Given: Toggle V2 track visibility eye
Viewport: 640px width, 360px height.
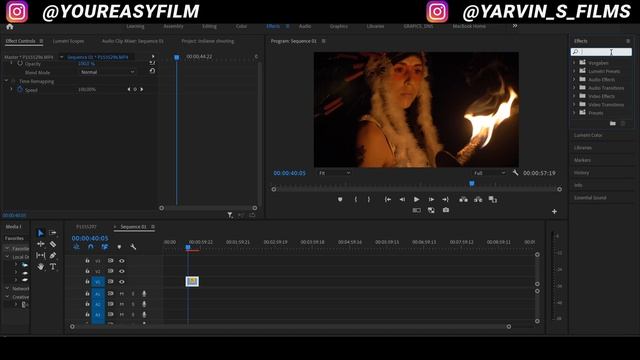Looking at the screenshot, I should pyautogui.click(x=122, y=271).
